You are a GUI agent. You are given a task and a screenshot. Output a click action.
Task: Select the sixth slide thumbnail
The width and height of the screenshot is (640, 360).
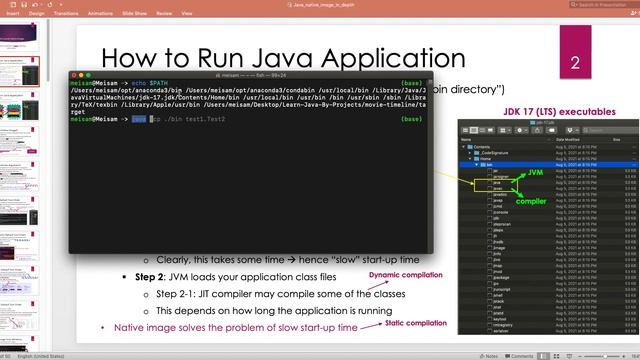19,211
